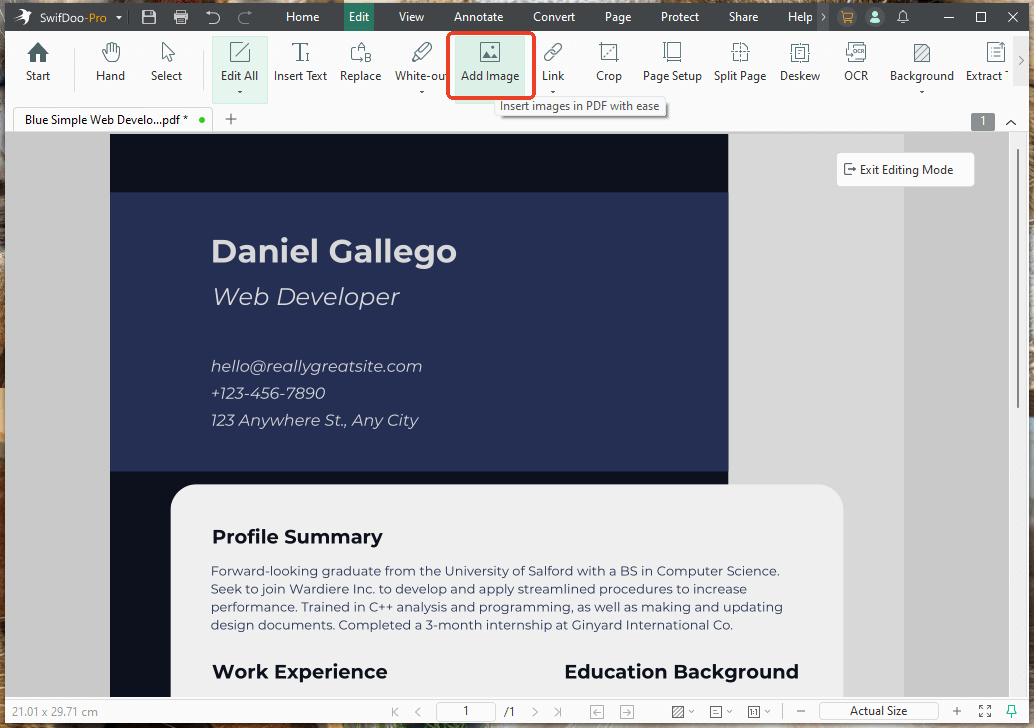Switch to the Annotate tab
The height and width of the screenshot is (728, 1034).
click(x=478, y=17)
